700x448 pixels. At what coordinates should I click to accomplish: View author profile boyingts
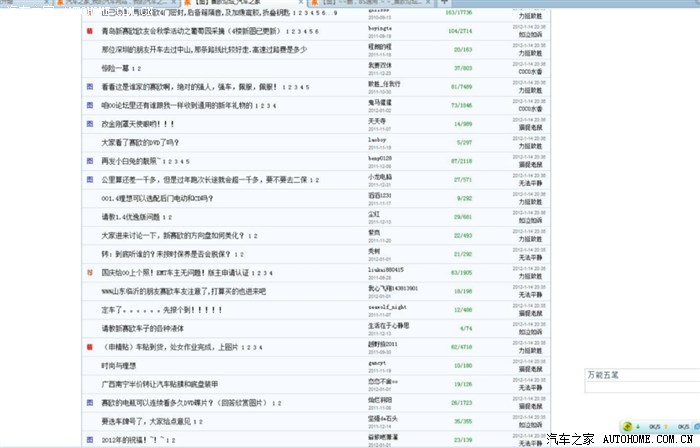click(x=380, y=29)
